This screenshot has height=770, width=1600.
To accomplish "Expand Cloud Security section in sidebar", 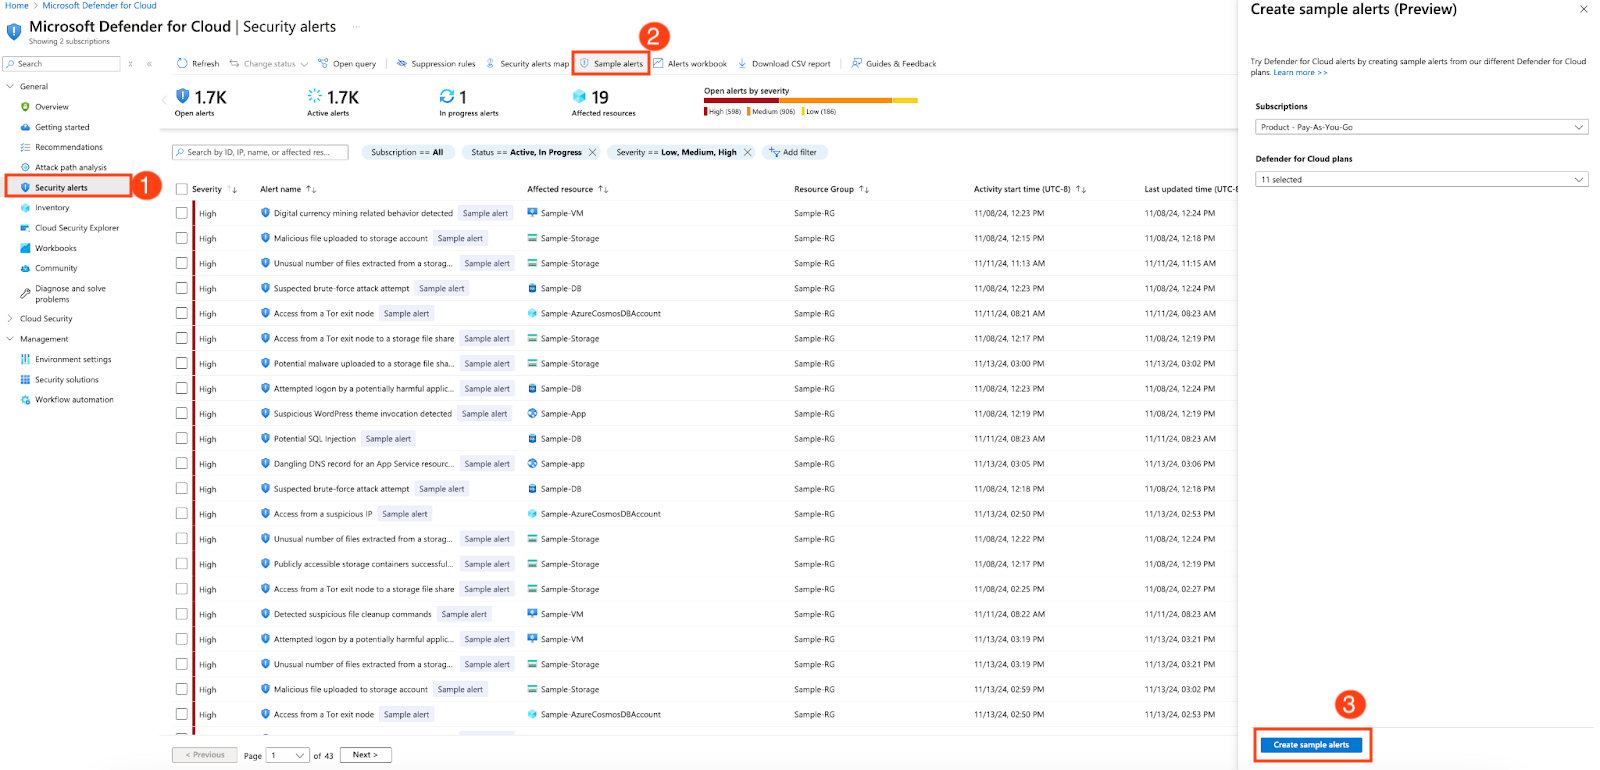I will [x=46, y=319].
